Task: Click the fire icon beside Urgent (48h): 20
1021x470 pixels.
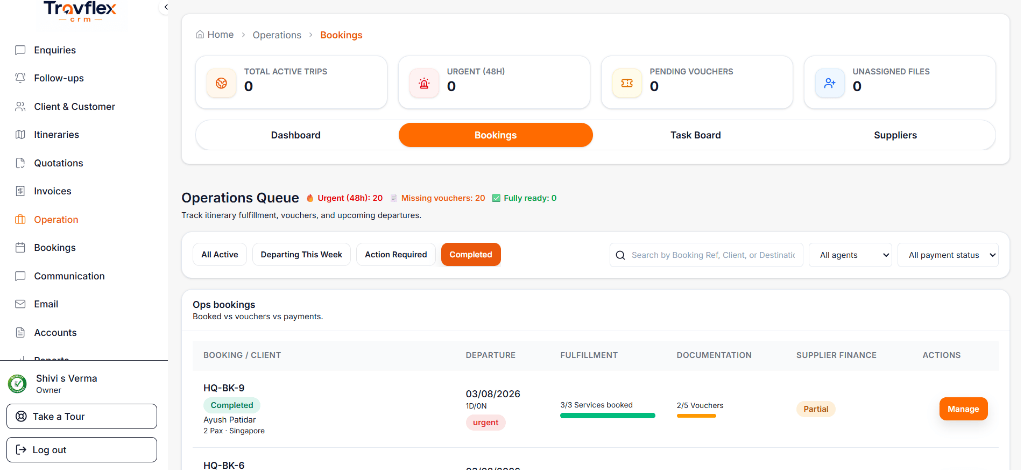Action: pos(310,198)
